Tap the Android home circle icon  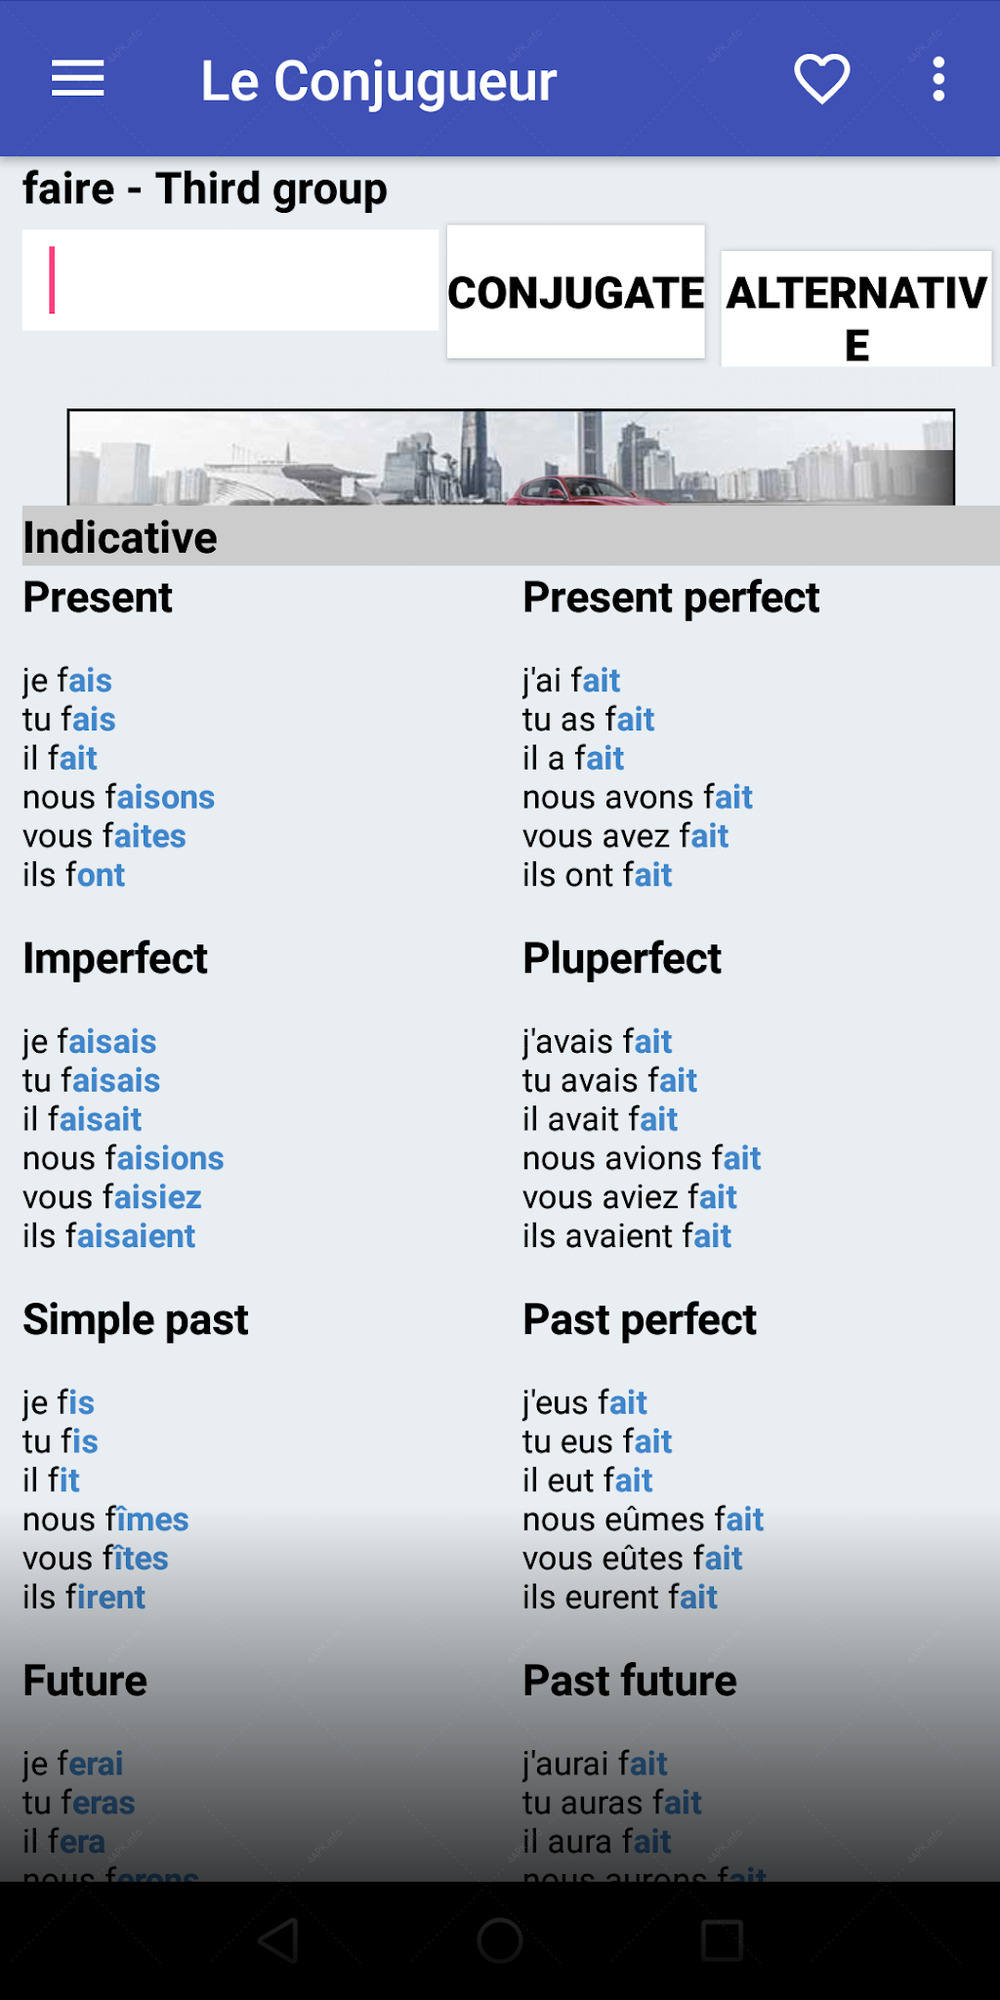click(500, 1940)
